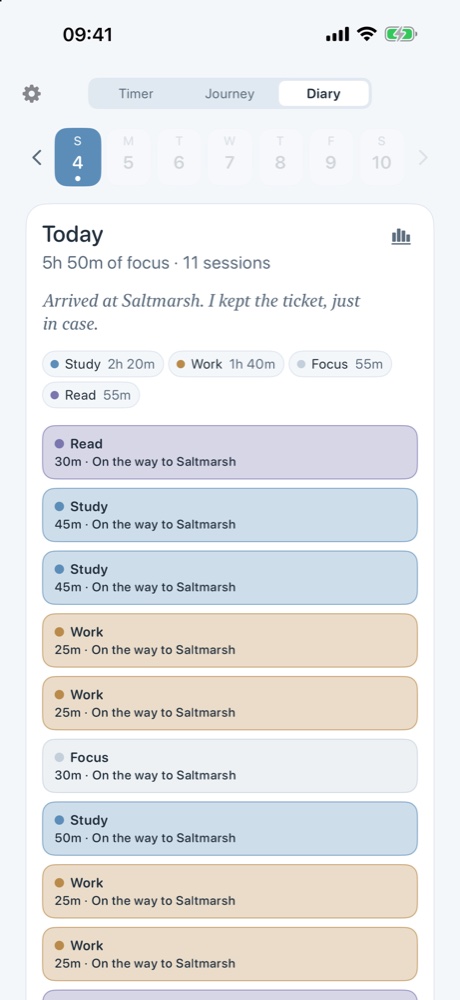Open the bar chart statistics icon

(x=401, y=237)
